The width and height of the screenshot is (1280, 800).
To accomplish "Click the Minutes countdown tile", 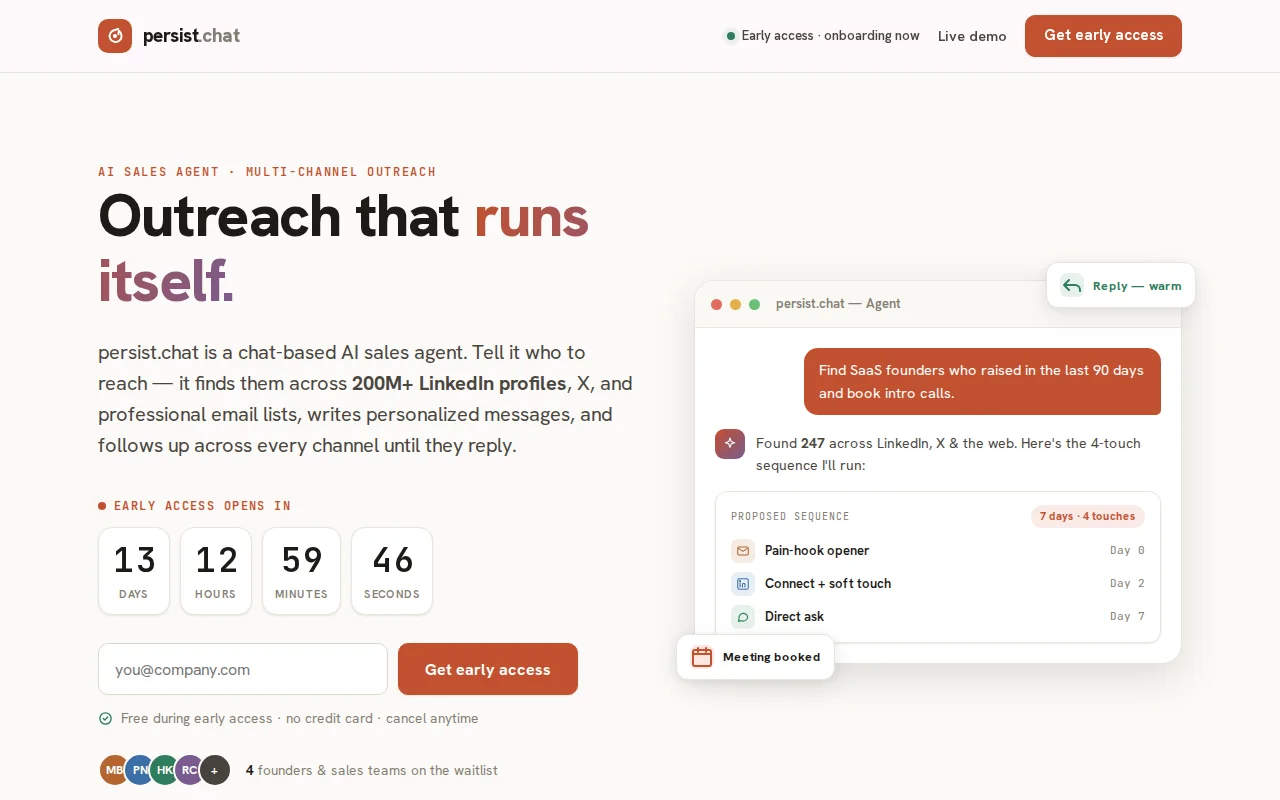I will [x=301, y=571].
